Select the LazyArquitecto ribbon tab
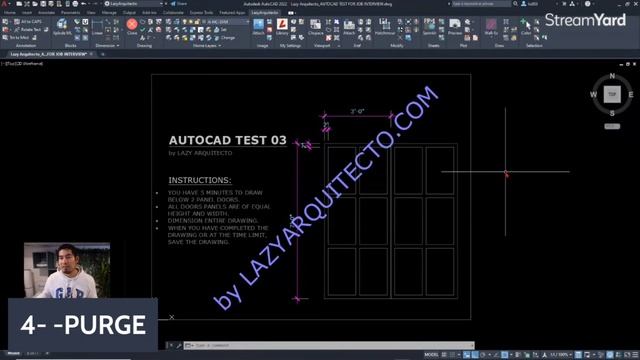Image resolution: width=640 pixels, height=360 pixels. pyautogui.click(x=264, y=13)
